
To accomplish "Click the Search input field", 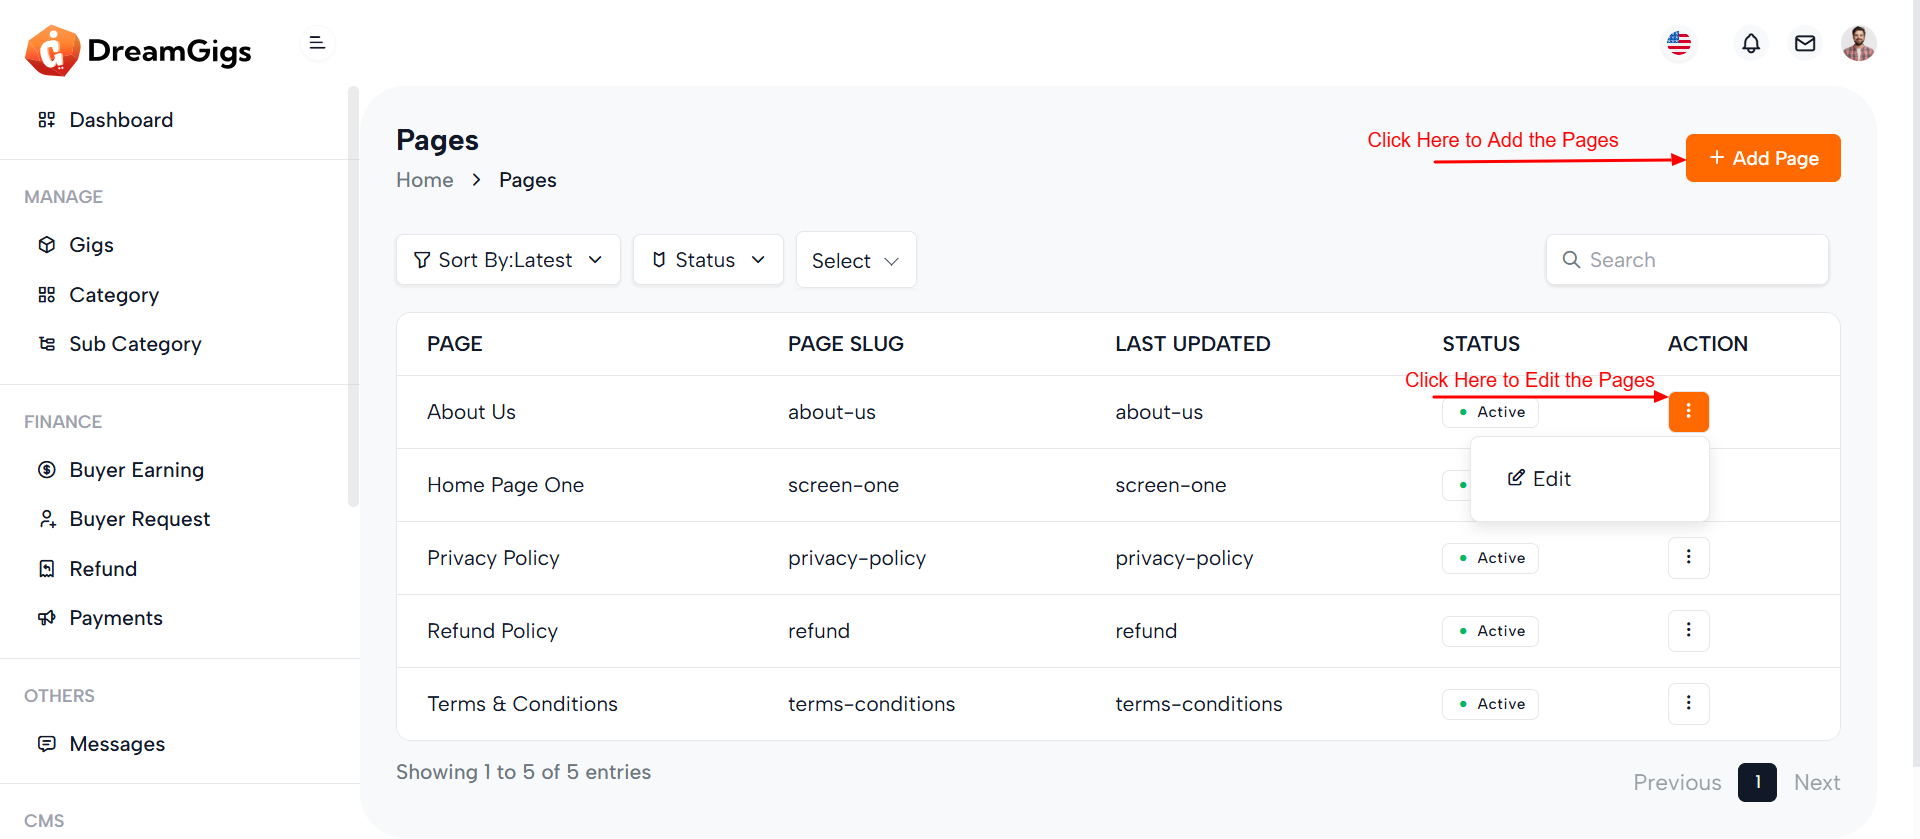I will (x=1700, y=260).
